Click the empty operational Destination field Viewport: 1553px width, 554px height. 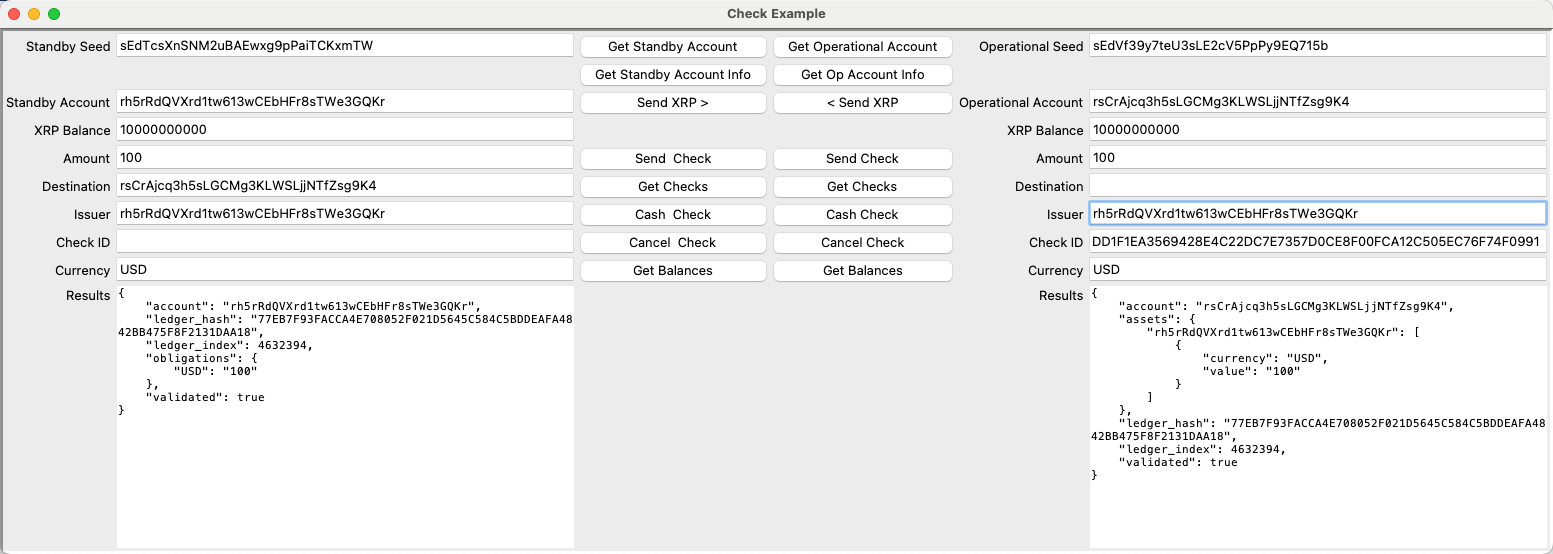pyautogui.click(x=1318, y=186)
